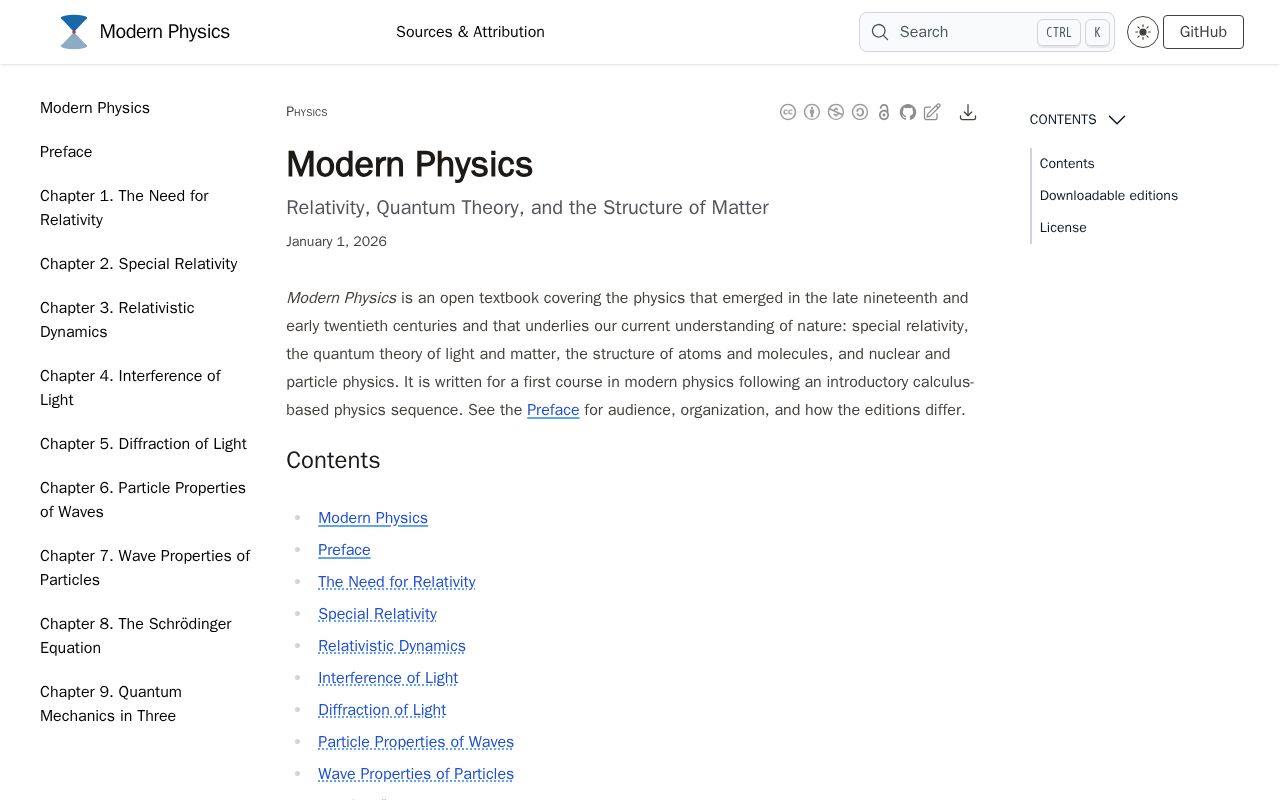Click the CC NonCommercial icon
This screenshot has width=1280, height=800.
836,112
